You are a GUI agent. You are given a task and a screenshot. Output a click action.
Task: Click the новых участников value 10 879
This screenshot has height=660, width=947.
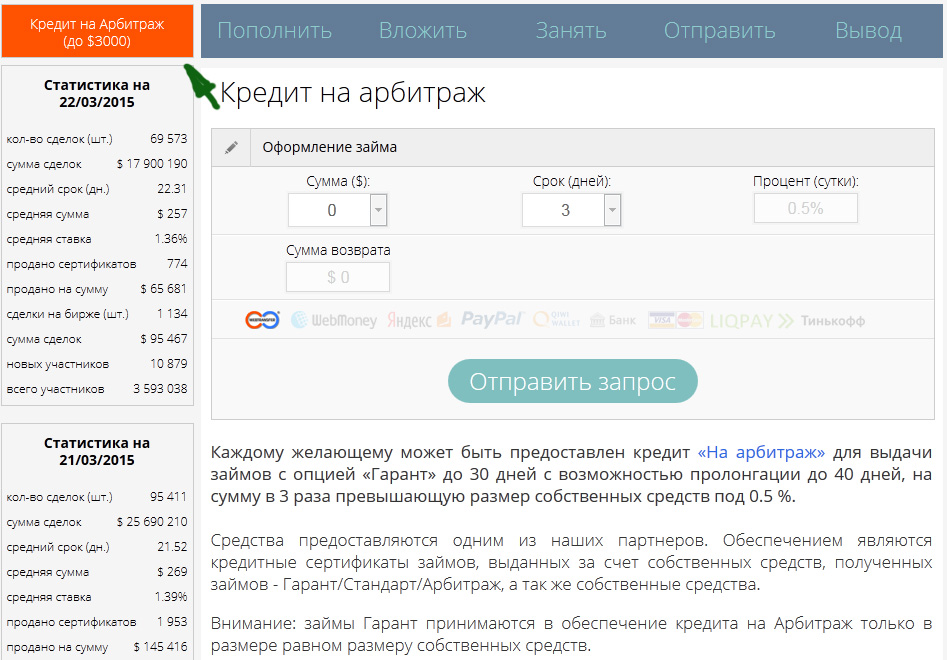[x=169, y=364]
